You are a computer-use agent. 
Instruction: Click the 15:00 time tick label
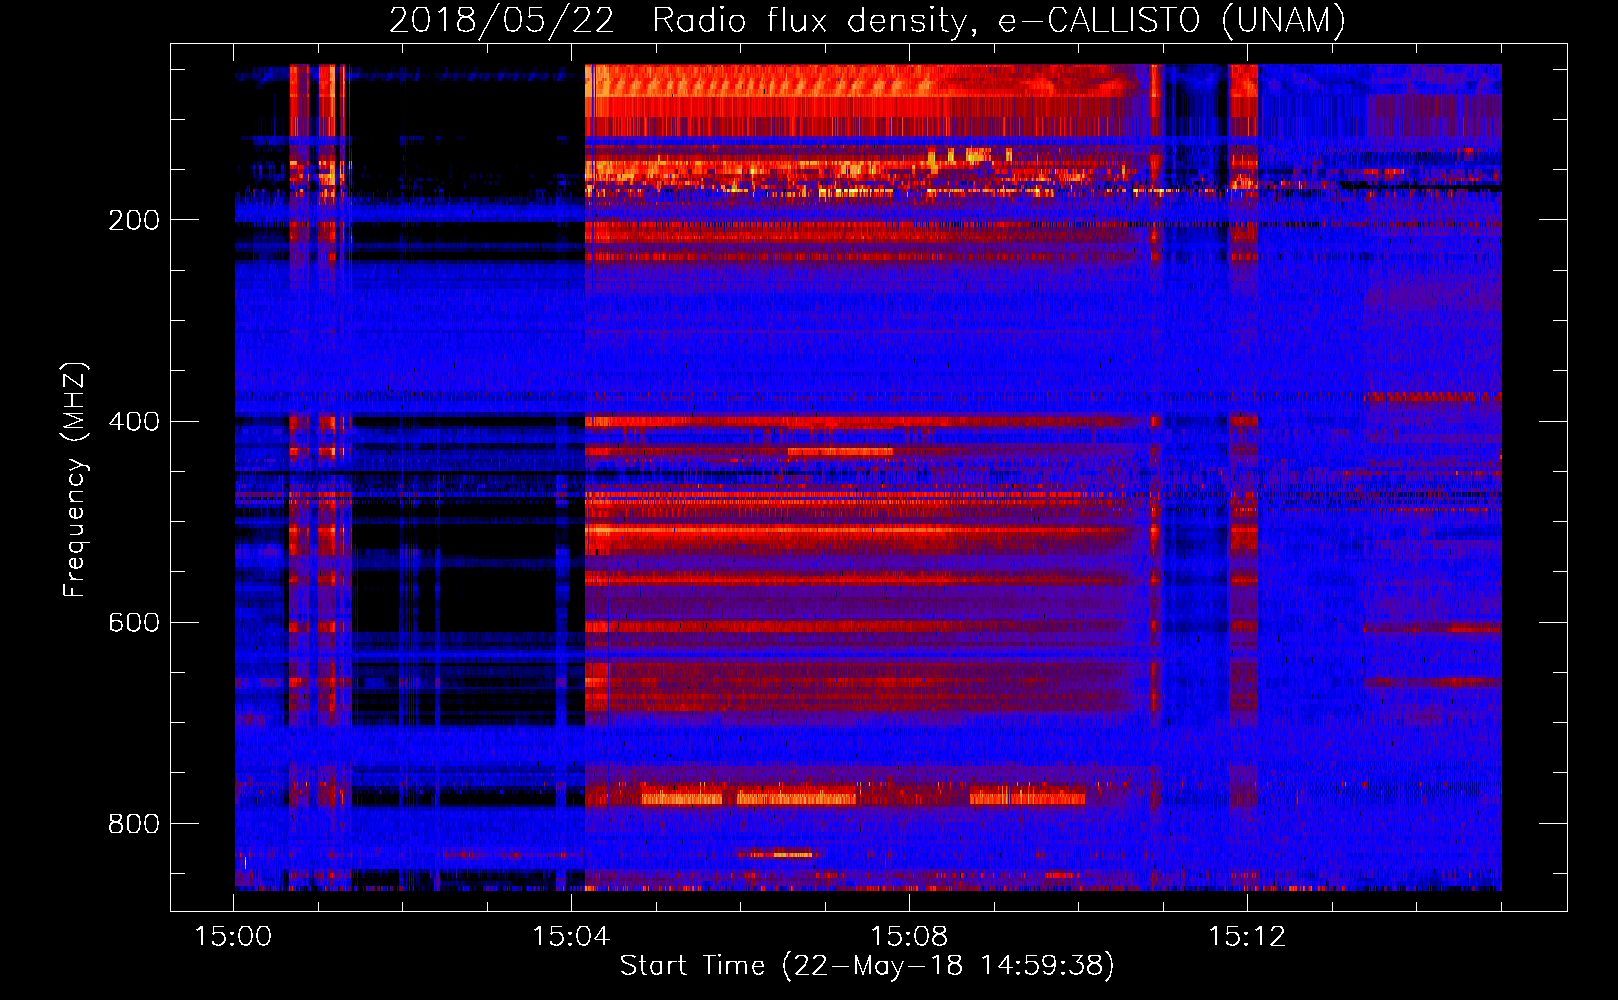click(x=233, y=937)
